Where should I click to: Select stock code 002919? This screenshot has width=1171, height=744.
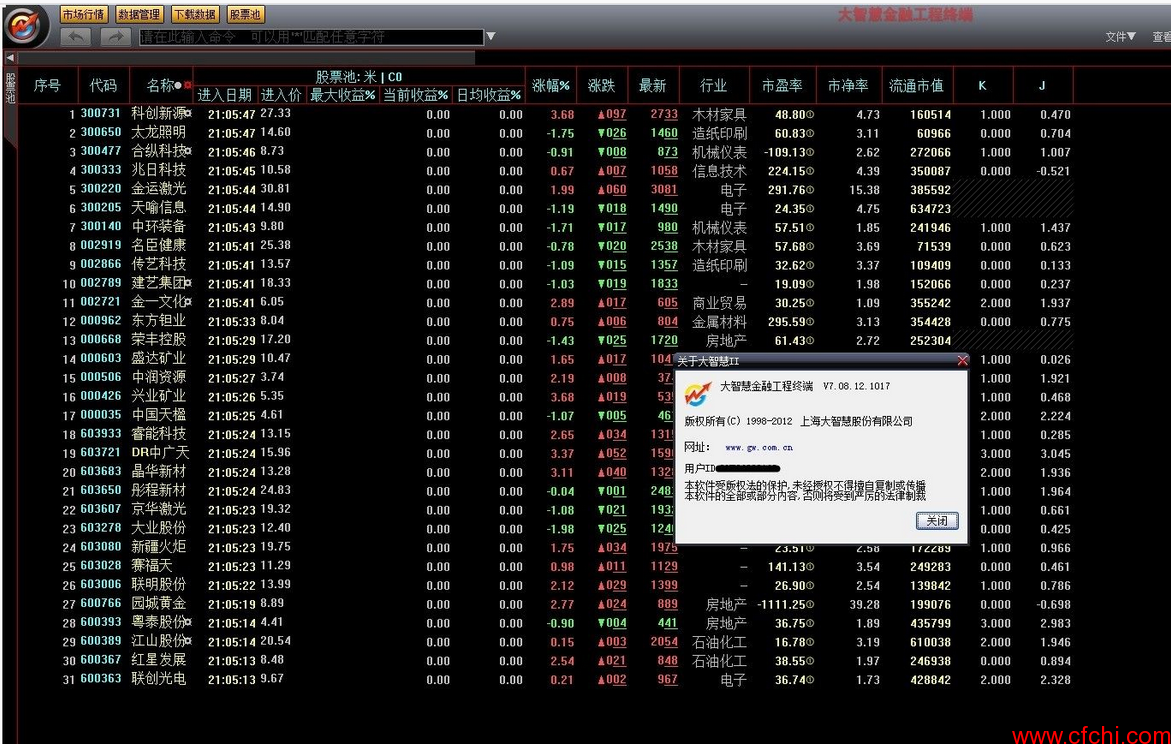coord(100,245)
